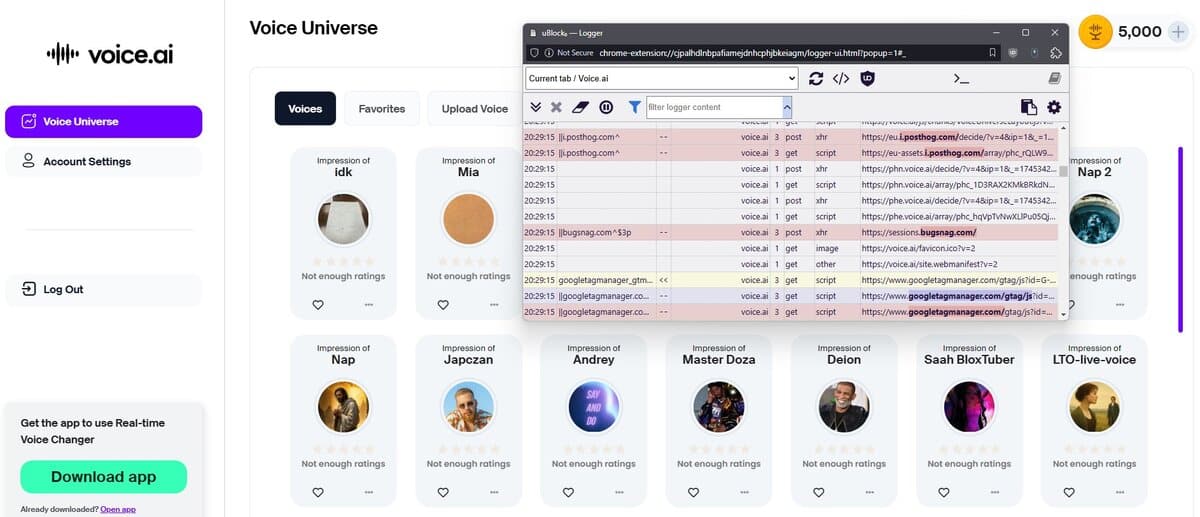The height and width of the screenshot is (517, 1200).
Task: Click the Andrey voice avatar
Action: point(593,406)
